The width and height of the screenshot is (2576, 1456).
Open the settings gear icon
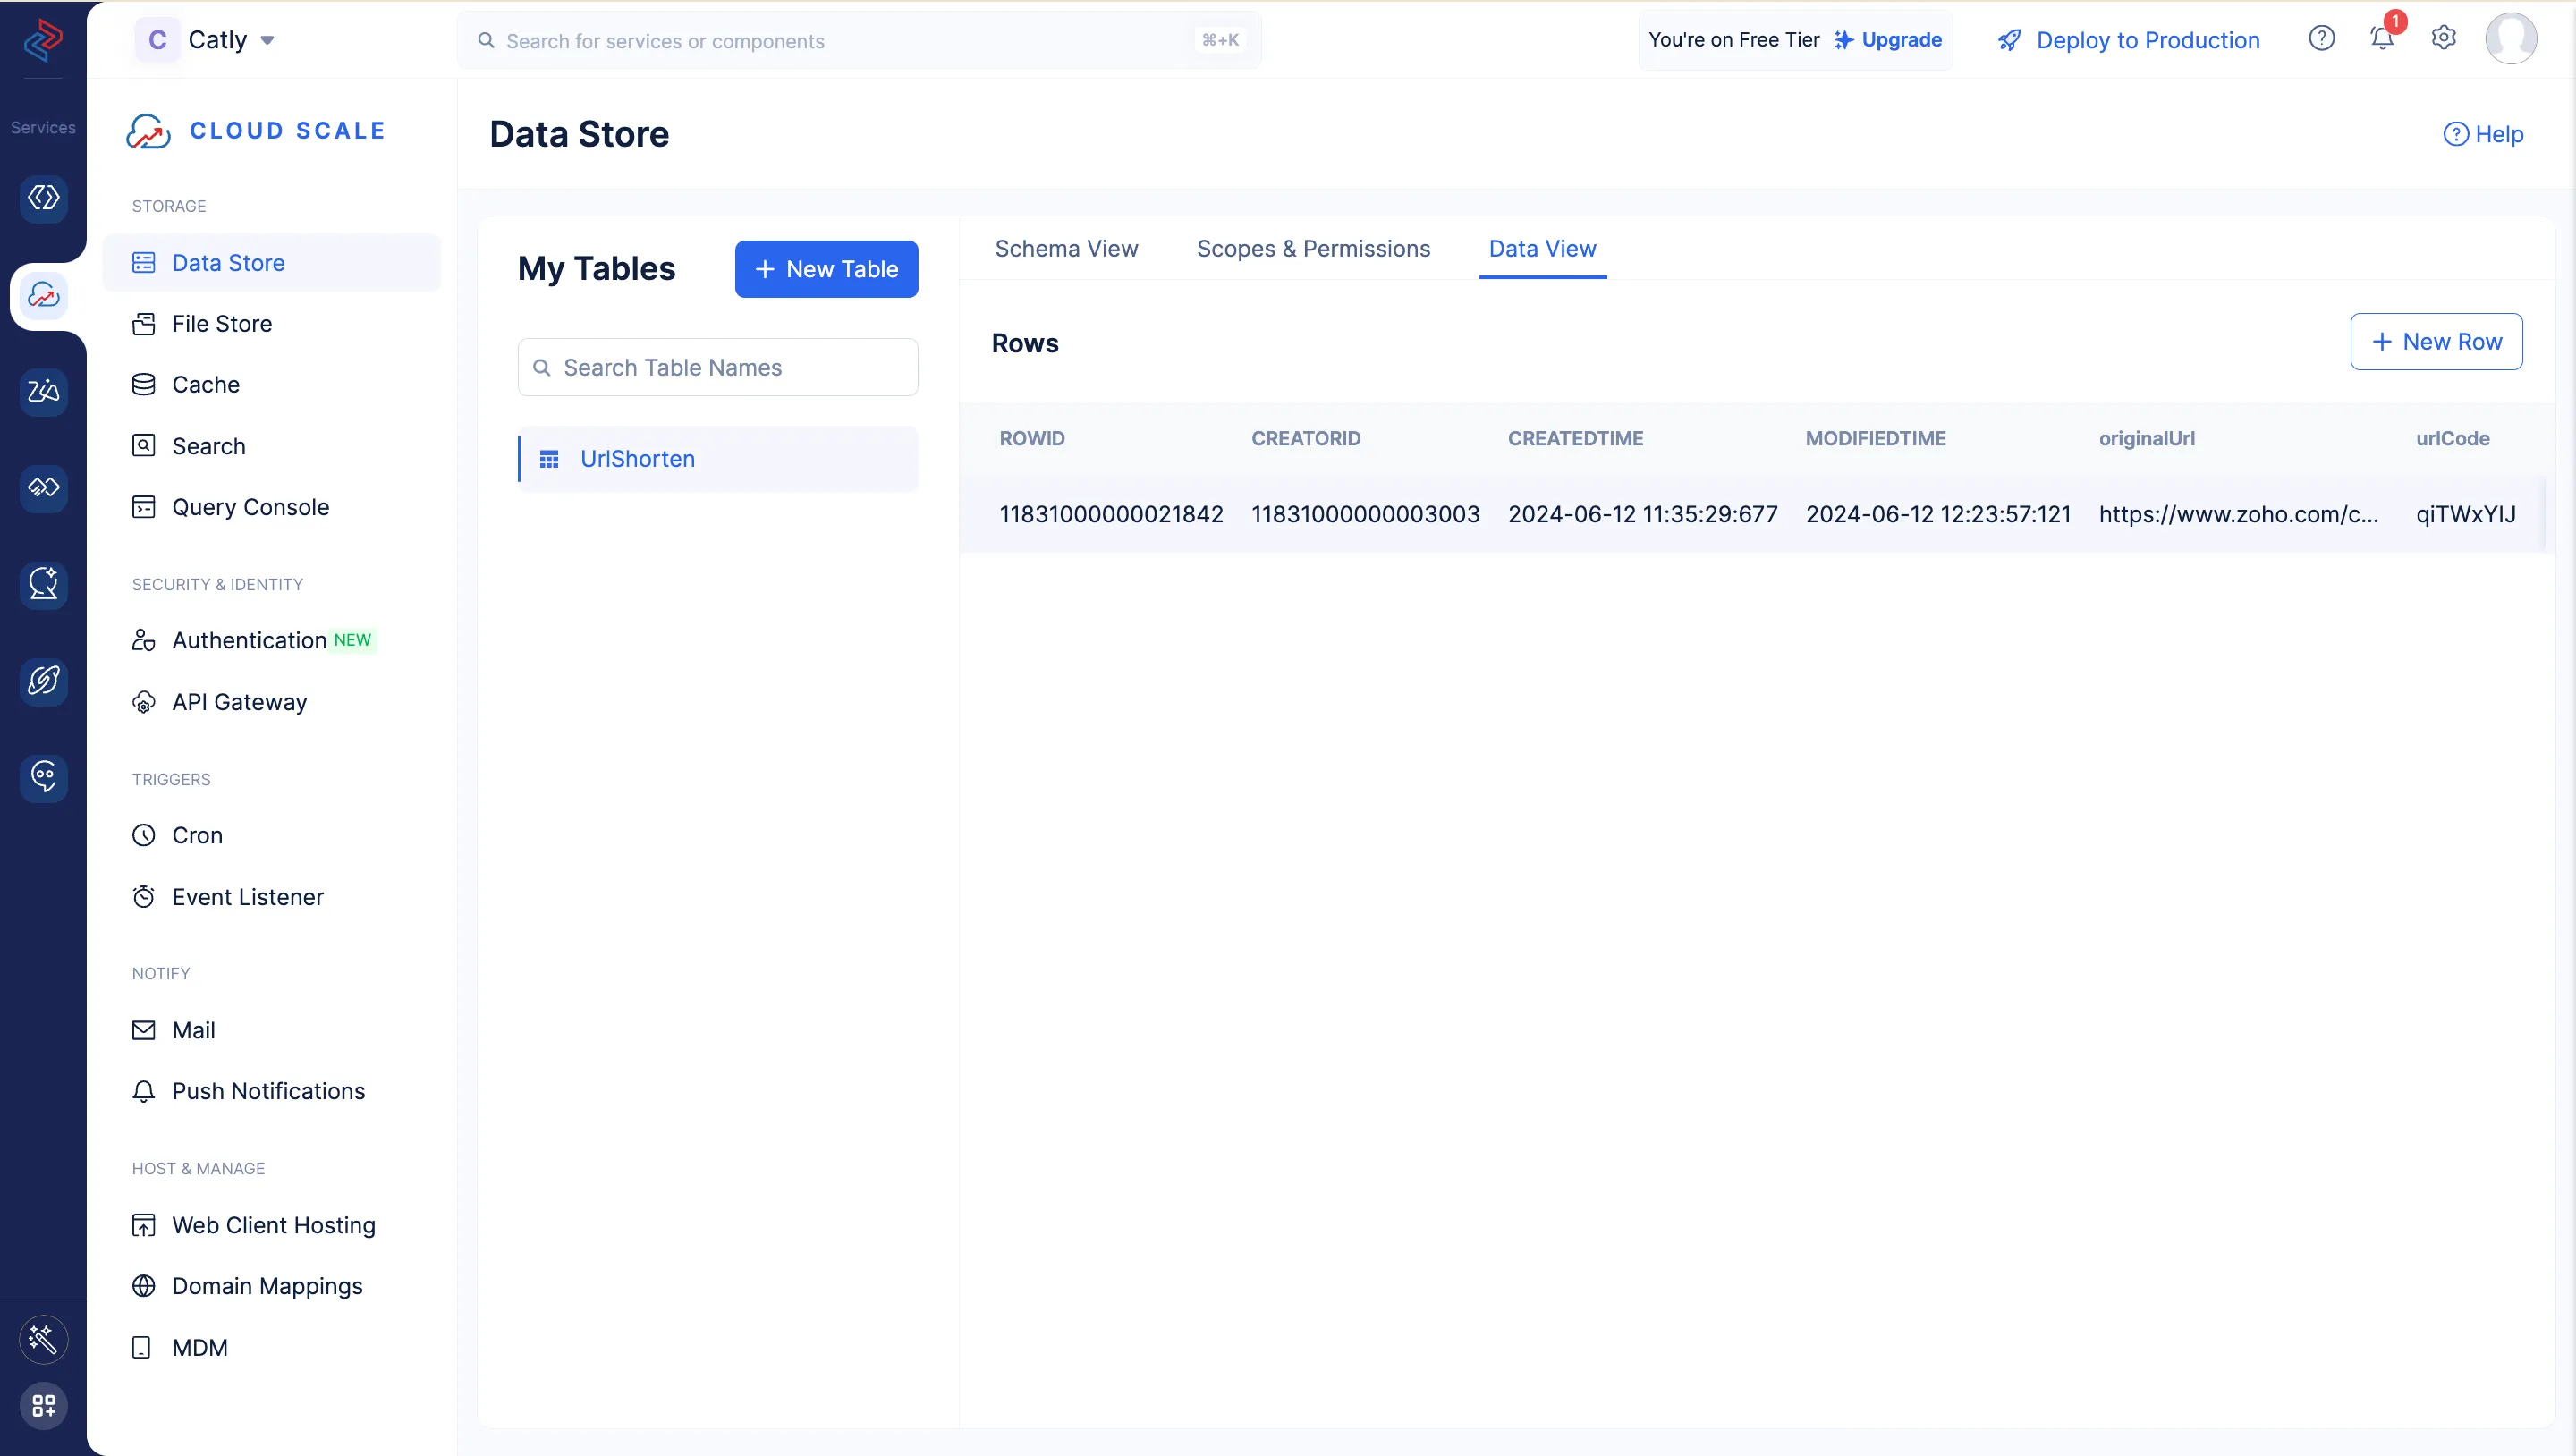[x=2443, y=39]
